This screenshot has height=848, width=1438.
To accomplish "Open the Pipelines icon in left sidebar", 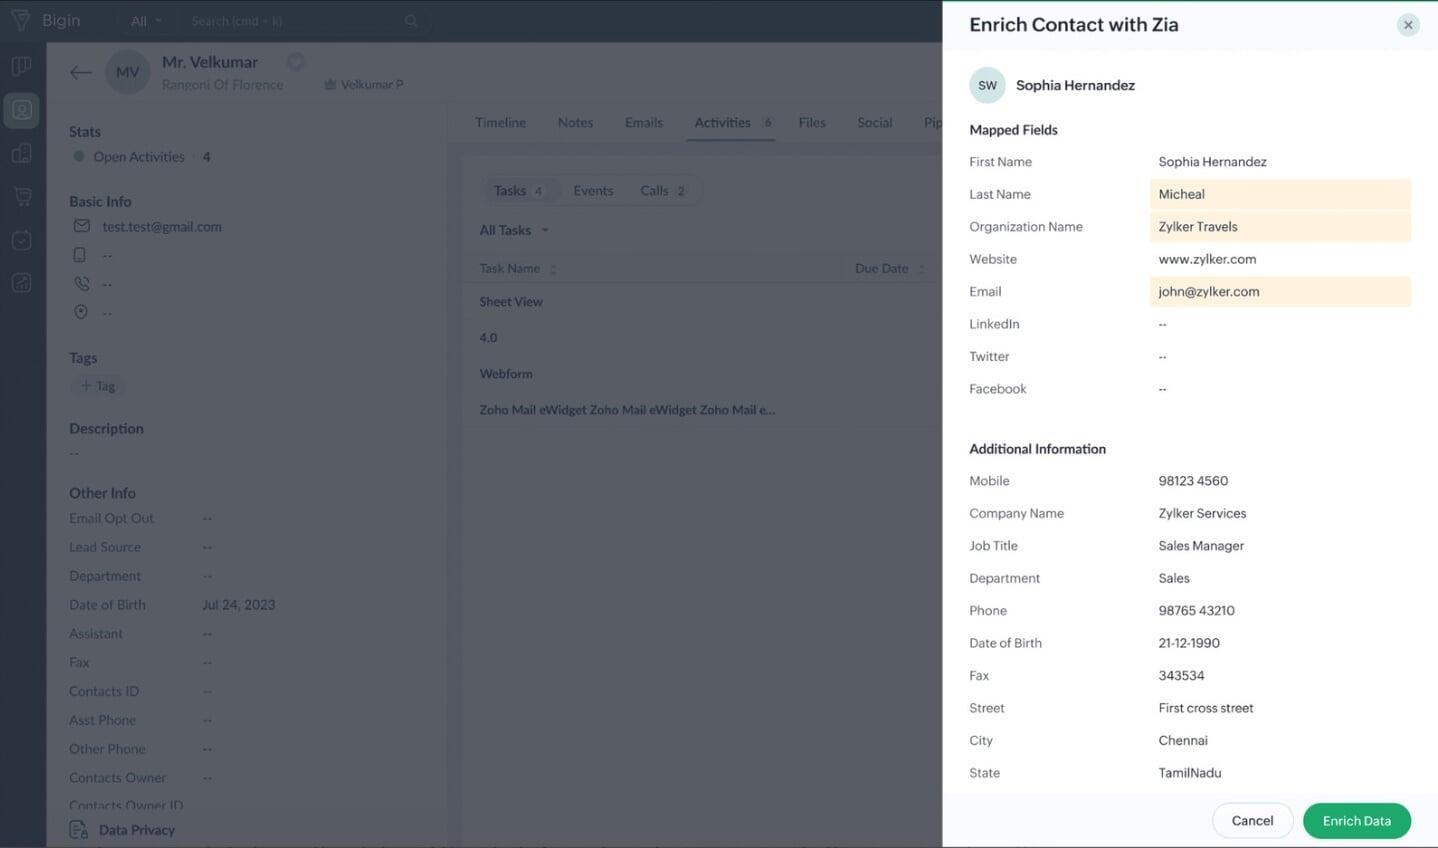I will click(x=21, y=66).
